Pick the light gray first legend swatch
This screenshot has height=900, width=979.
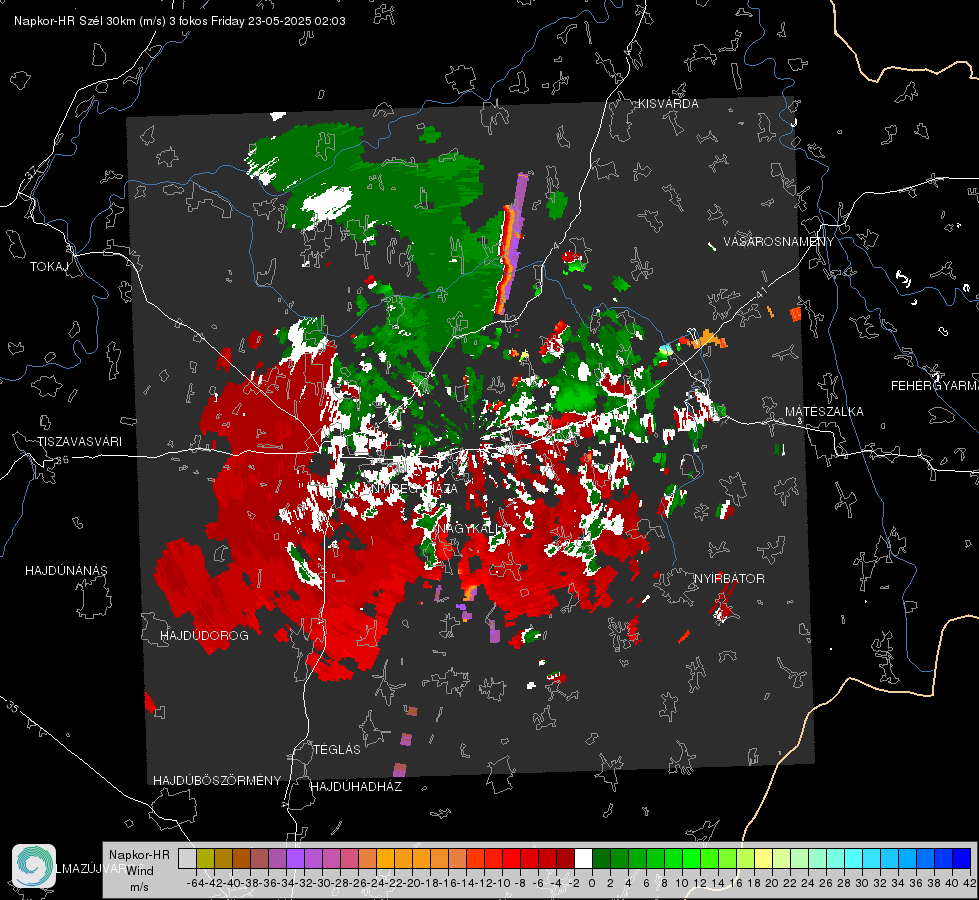(x=187, y=858)
